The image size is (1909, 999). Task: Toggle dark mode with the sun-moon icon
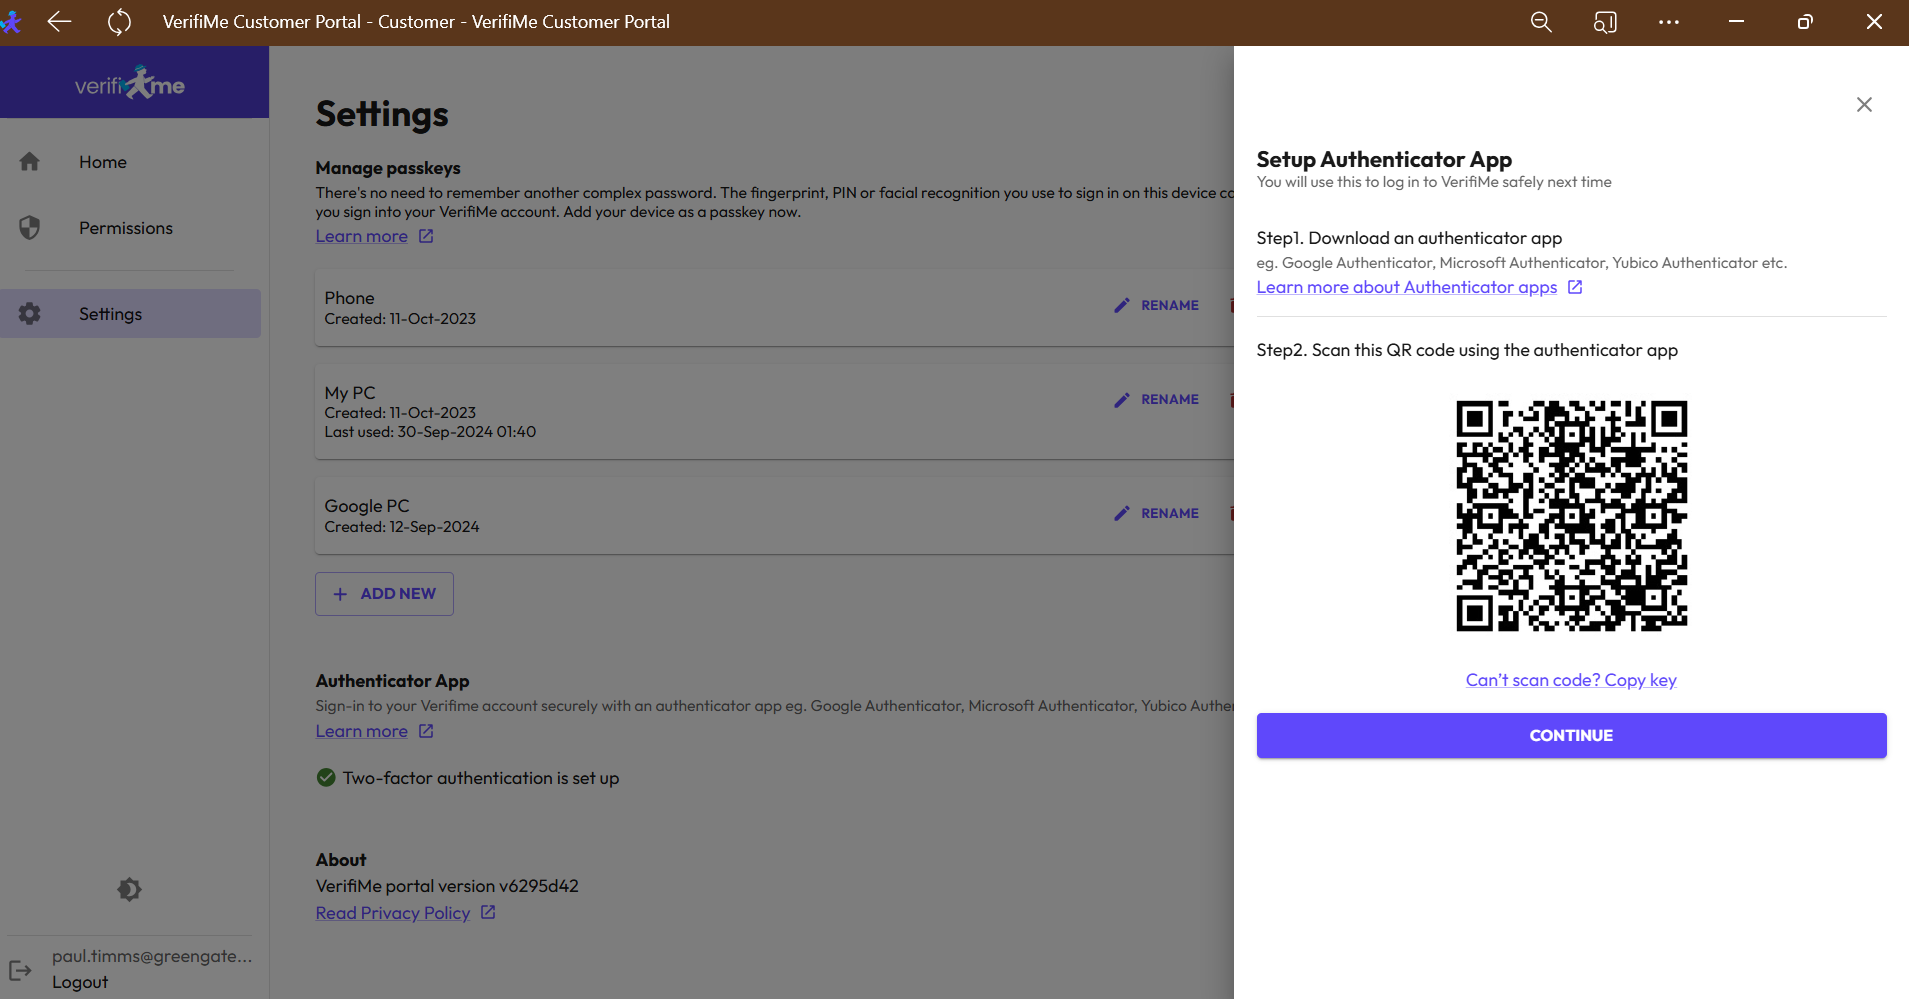click(x=129, y=889)
